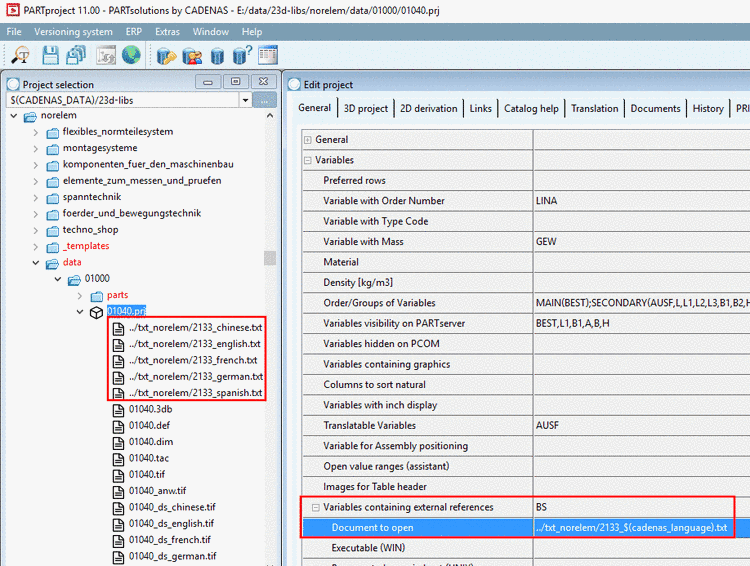Click the folder icon of spanntechnik

click(x=53, y=198)
